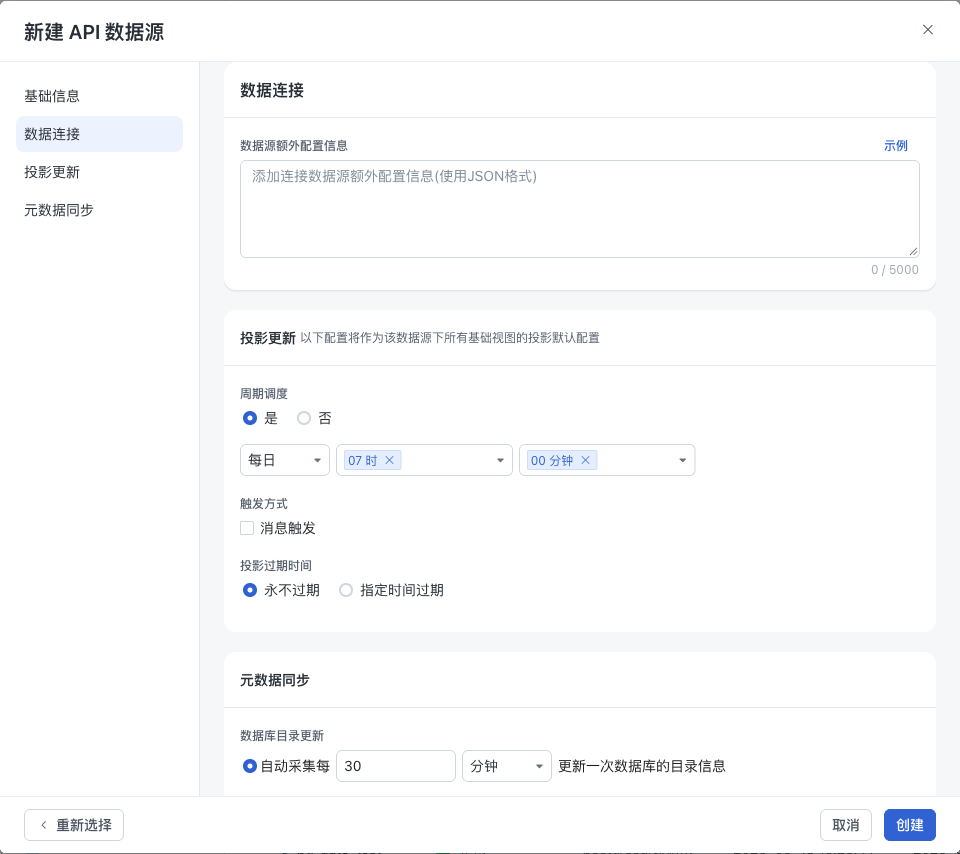The width and height of the screenshot is (960, 854).
Task: Open the 分钟 unit dropdown
Action: click(506, 766)
